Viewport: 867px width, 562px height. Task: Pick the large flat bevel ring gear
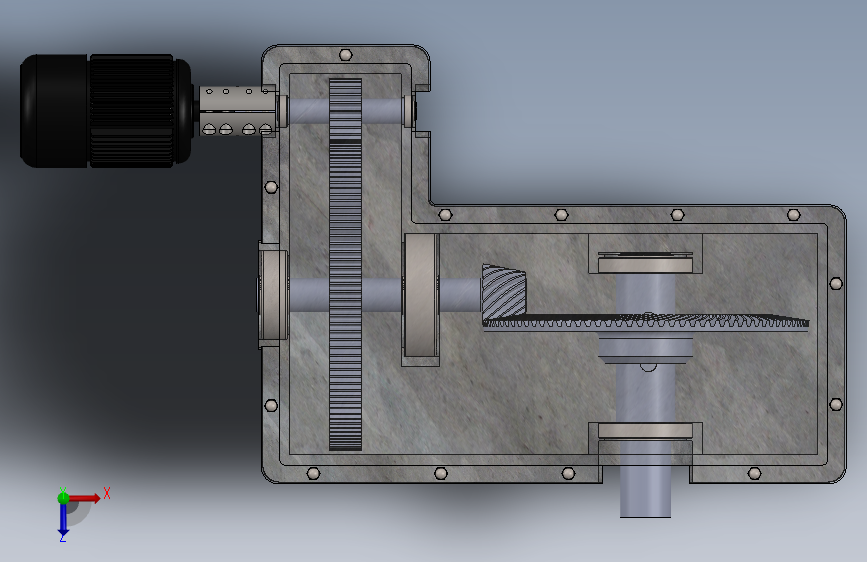point(646,322)
